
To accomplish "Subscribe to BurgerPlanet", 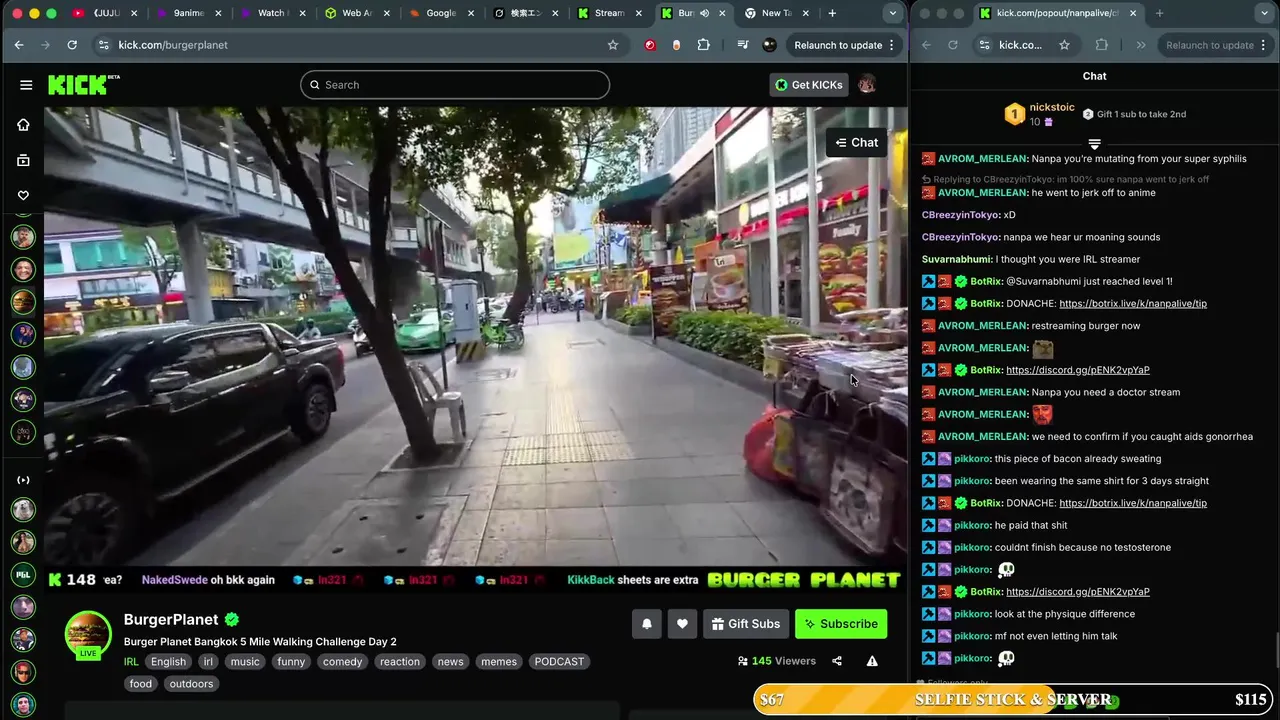I will click(x=841, y=624).
